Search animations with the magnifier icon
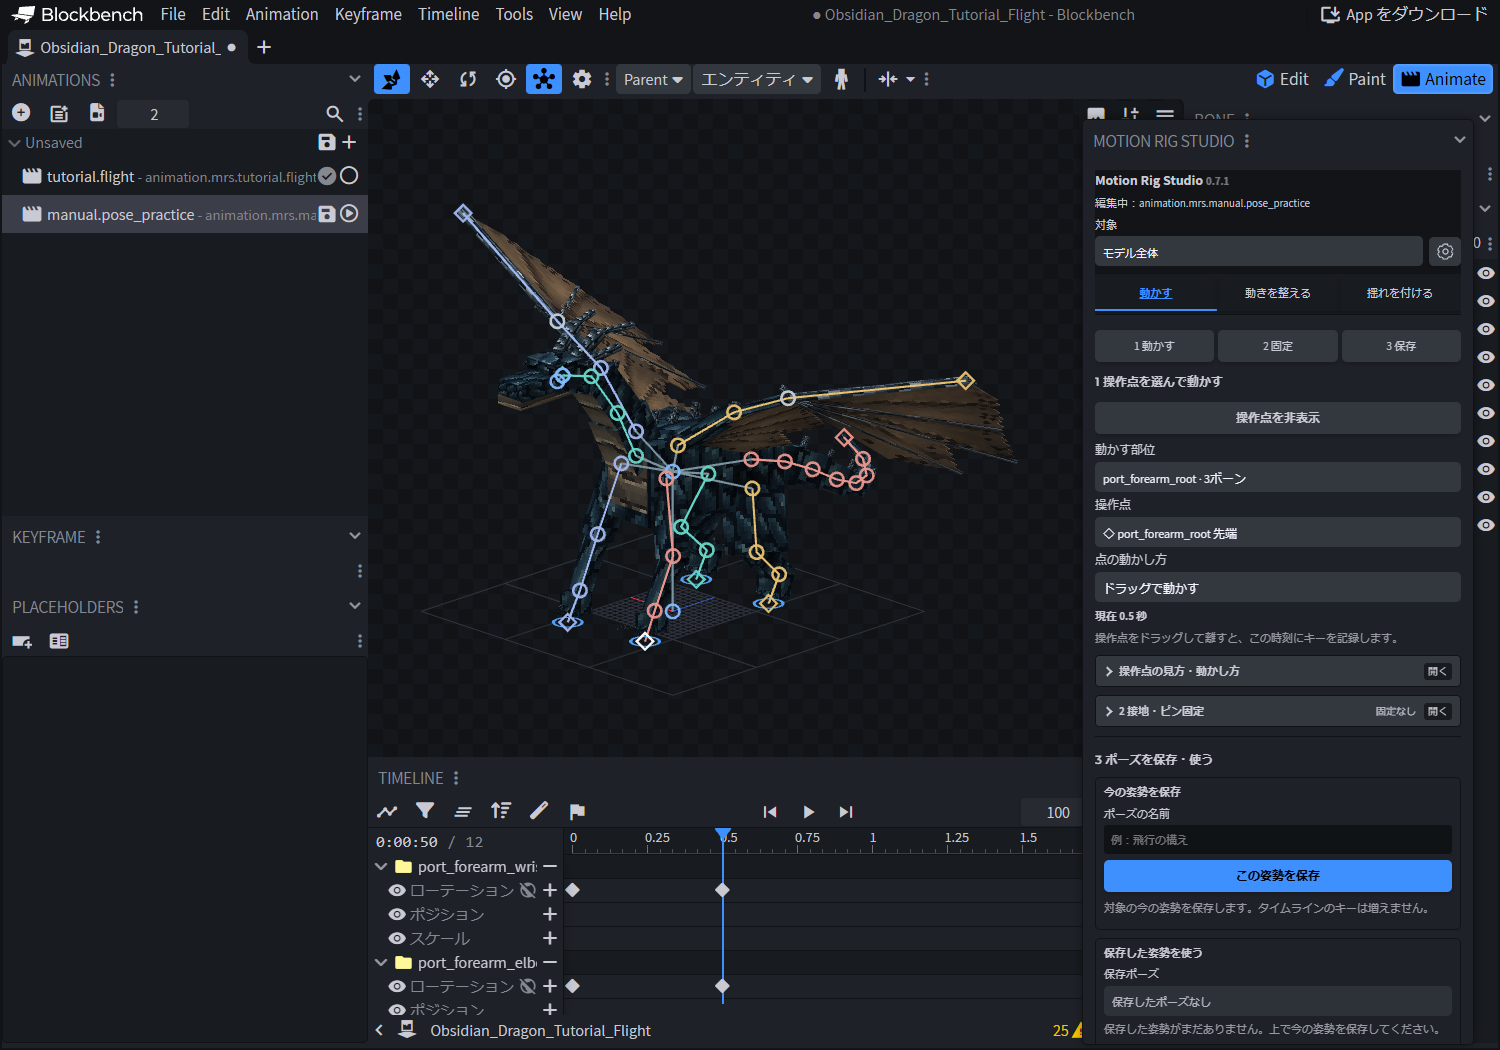 [x=335, y=114]
